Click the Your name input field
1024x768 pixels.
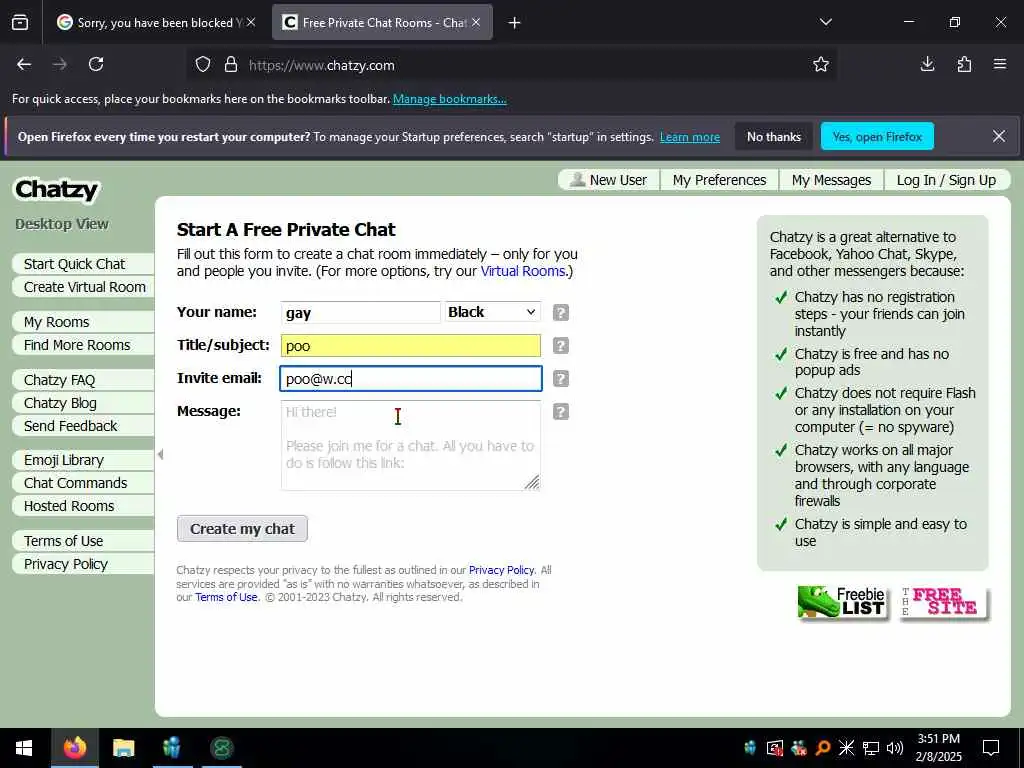tap(360, 312)
